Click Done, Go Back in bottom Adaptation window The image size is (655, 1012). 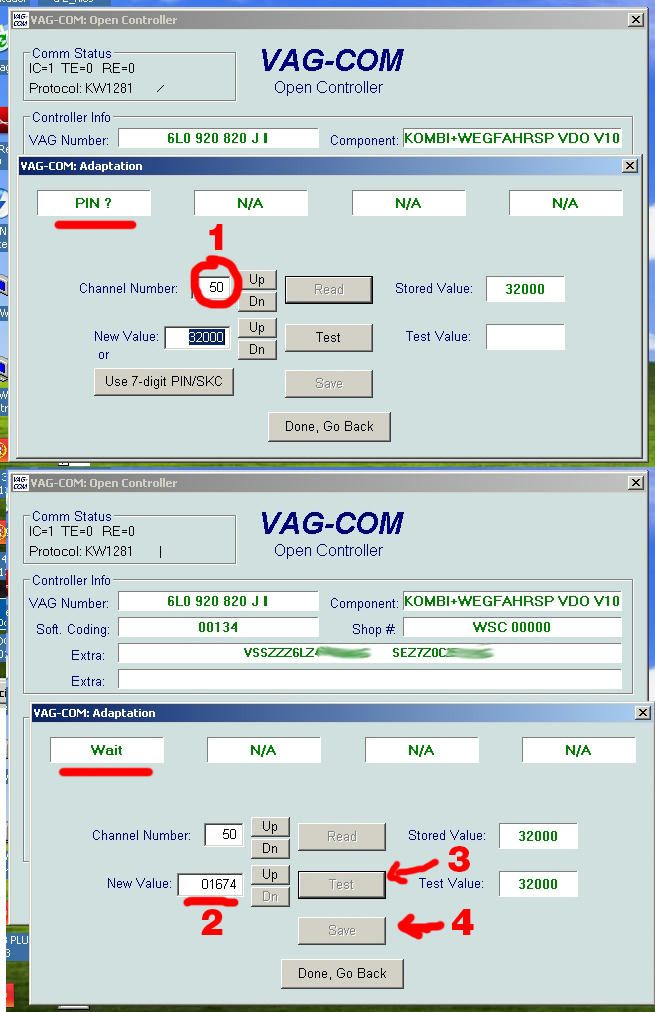tap(342, 973)
